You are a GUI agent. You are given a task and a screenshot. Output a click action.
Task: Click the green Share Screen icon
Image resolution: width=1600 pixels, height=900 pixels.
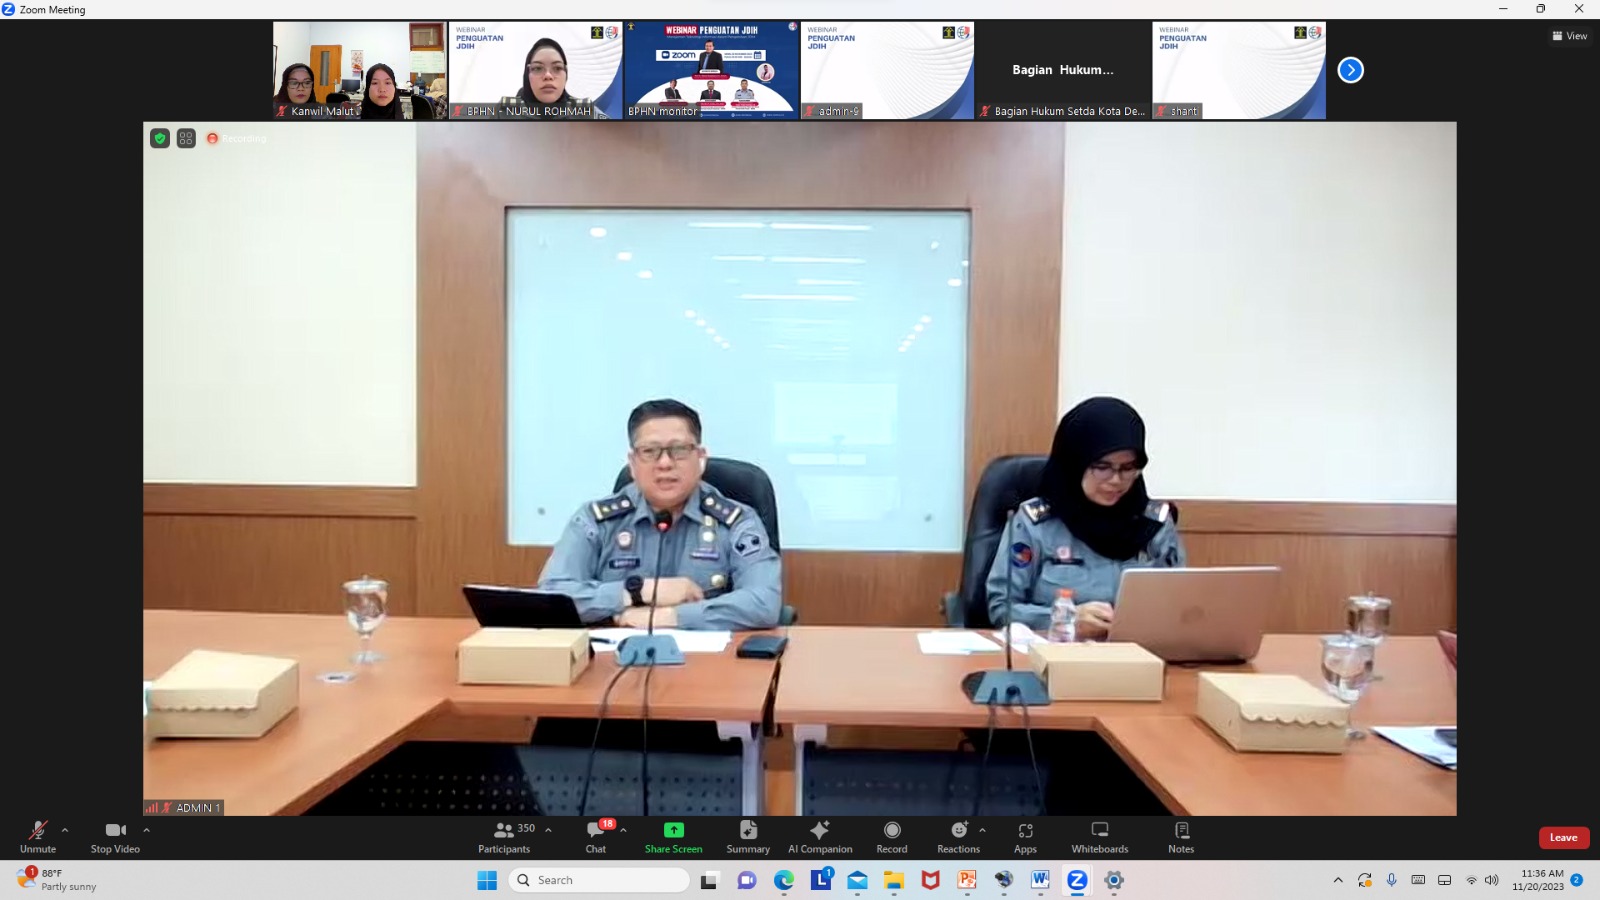tap(673, 830)
